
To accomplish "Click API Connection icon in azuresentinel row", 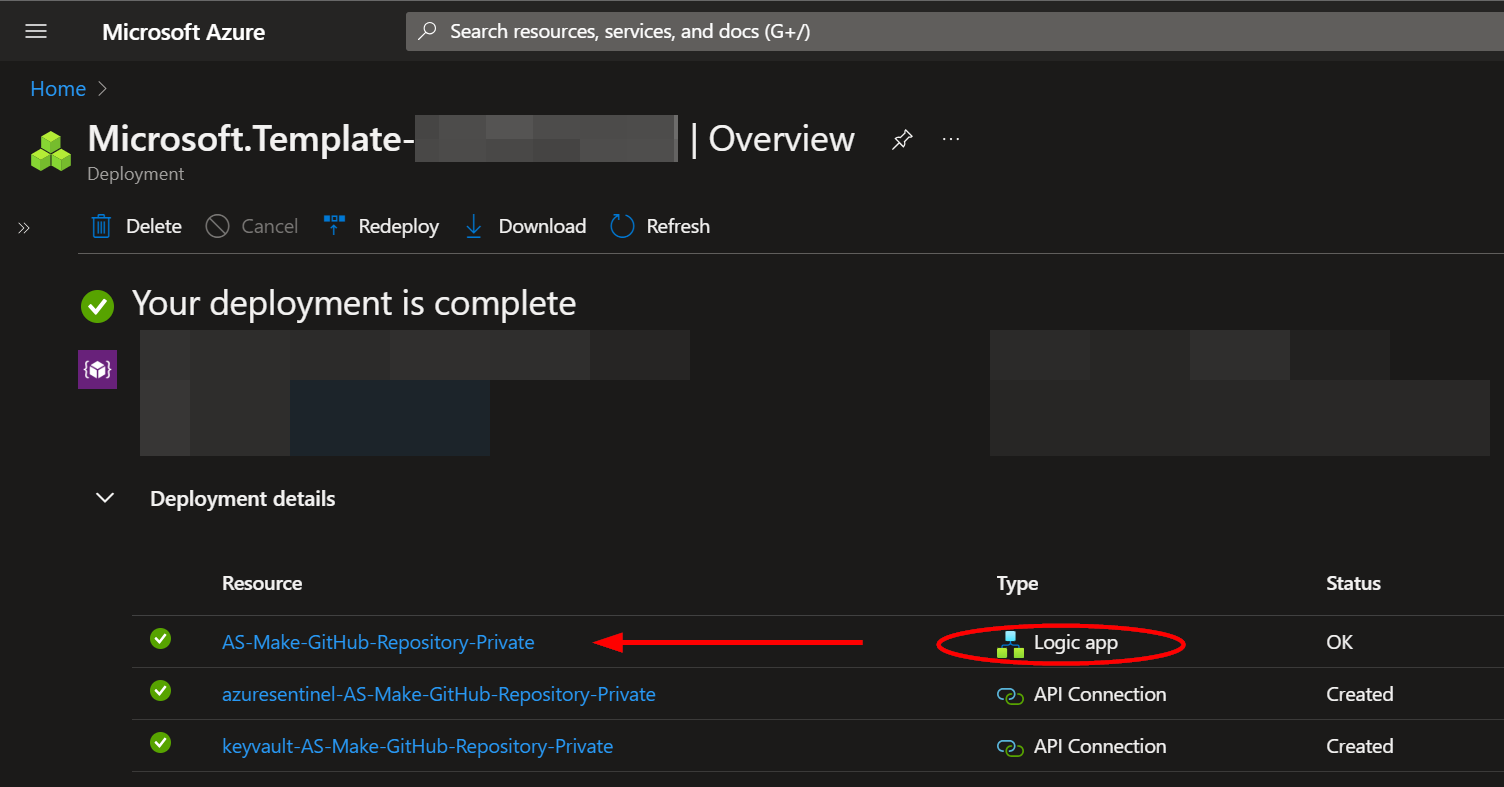I will [1010, 695].
